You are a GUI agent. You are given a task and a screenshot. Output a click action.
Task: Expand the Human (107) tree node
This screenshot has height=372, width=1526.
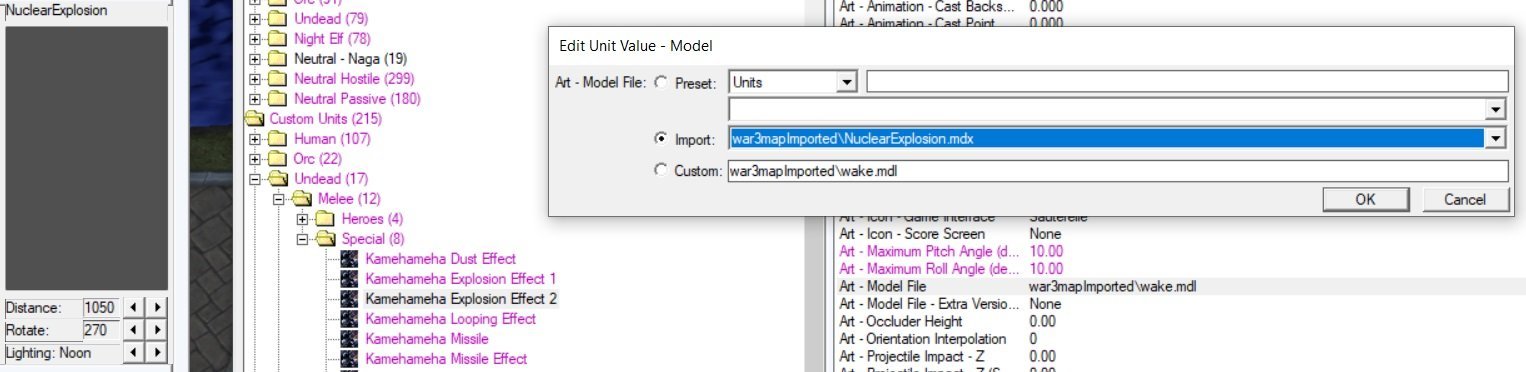click(x=255, y=139)
